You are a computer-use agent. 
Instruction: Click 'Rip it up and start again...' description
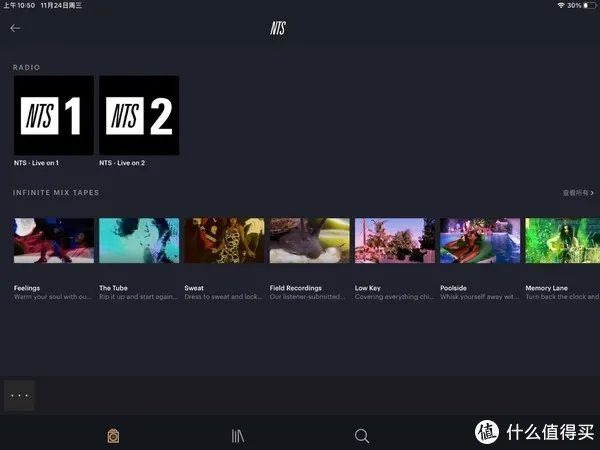[x=139, y=297]
